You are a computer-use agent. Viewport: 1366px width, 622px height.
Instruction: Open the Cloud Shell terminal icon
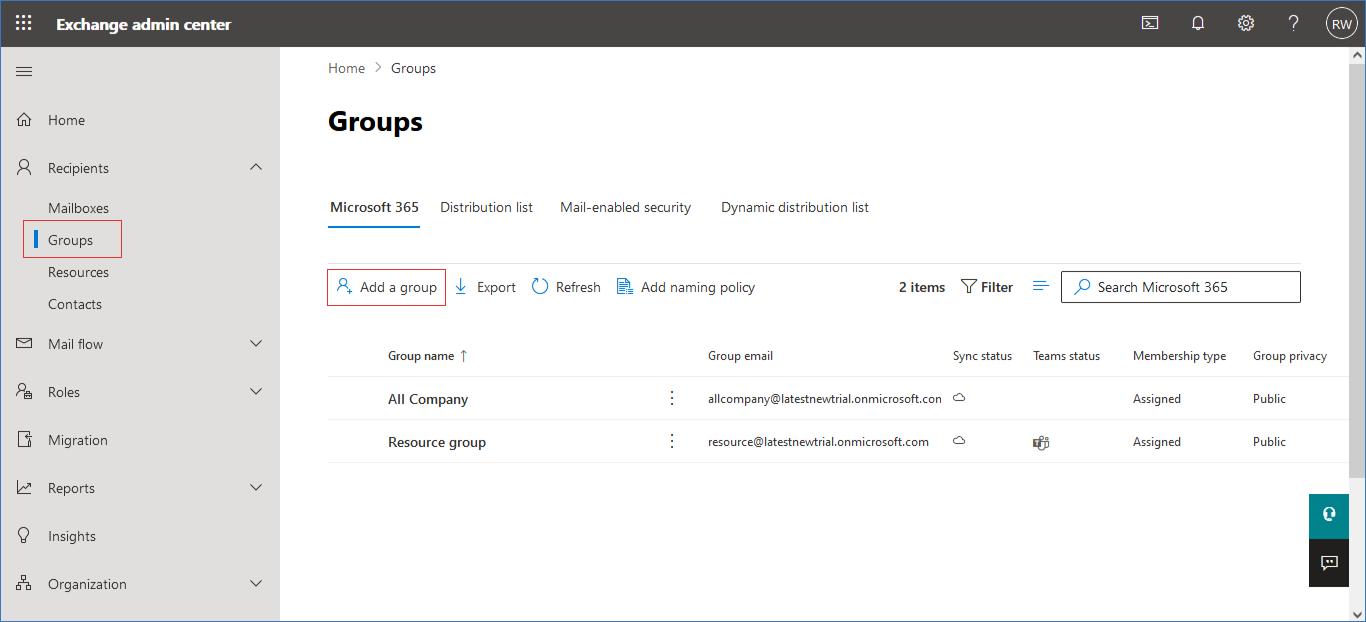1150,23
